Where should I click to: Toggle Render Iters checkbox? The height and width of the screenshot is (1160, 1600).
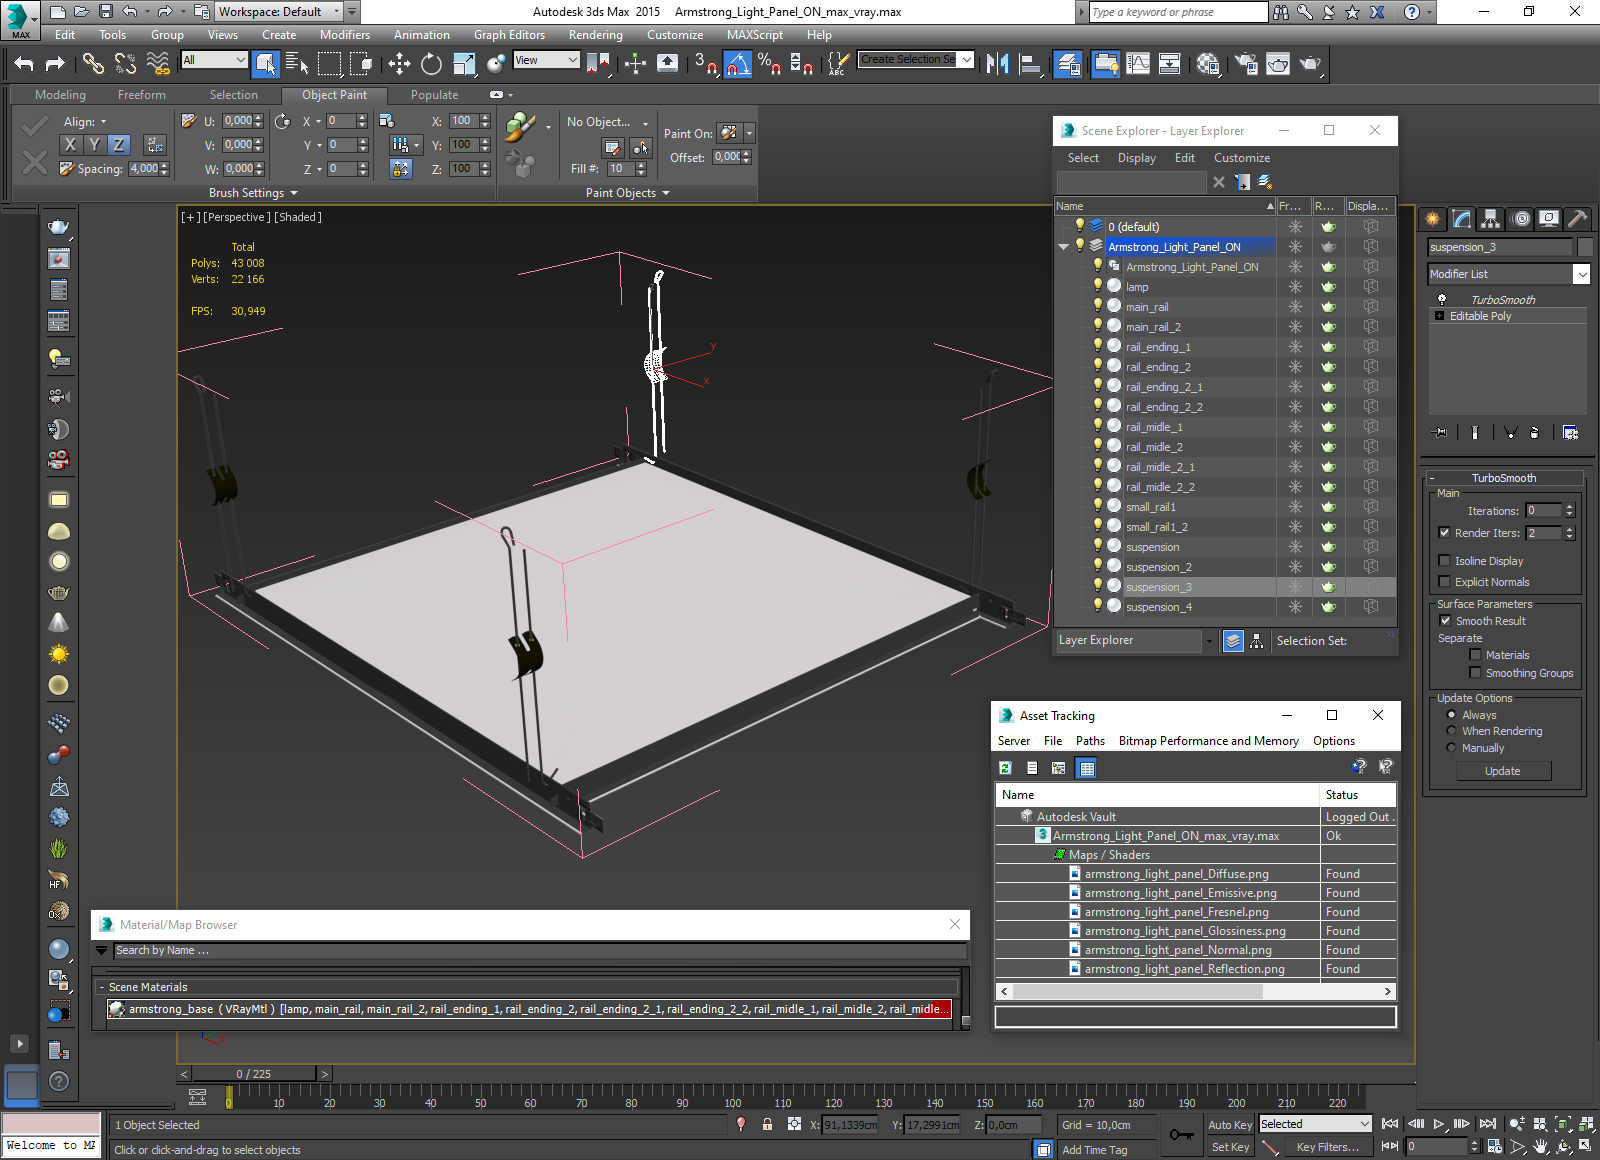point(1444,533)
